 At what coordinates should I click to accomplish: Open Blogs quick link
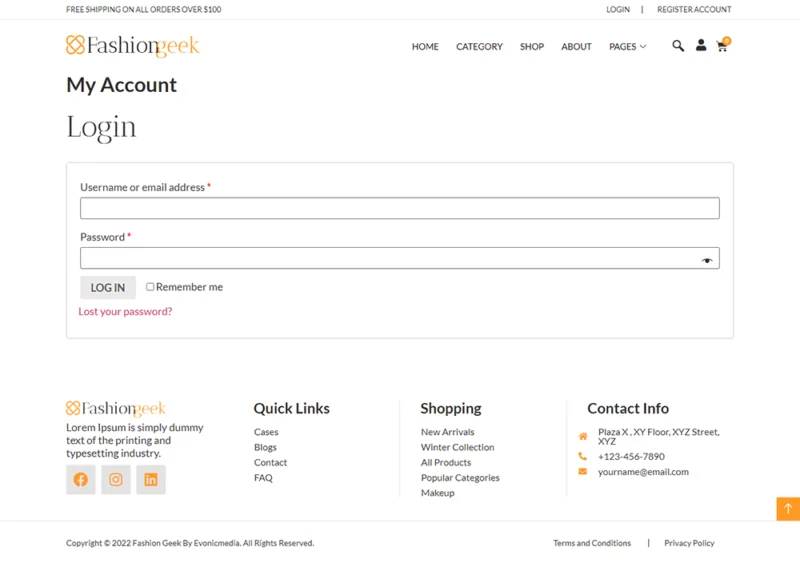[x=265, y=447]
